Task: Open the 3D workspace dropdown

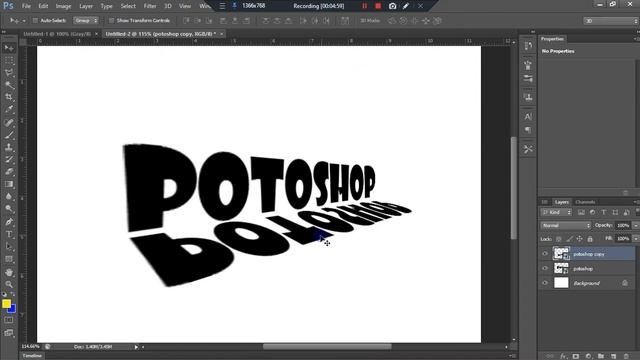Action: [611, 20]
